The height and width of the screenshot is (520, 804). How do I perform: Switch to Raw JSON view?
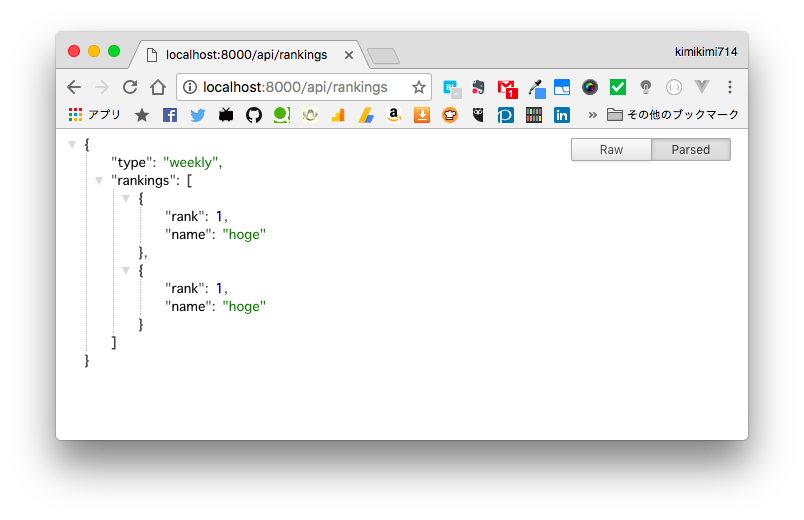[x=611, y=150]
